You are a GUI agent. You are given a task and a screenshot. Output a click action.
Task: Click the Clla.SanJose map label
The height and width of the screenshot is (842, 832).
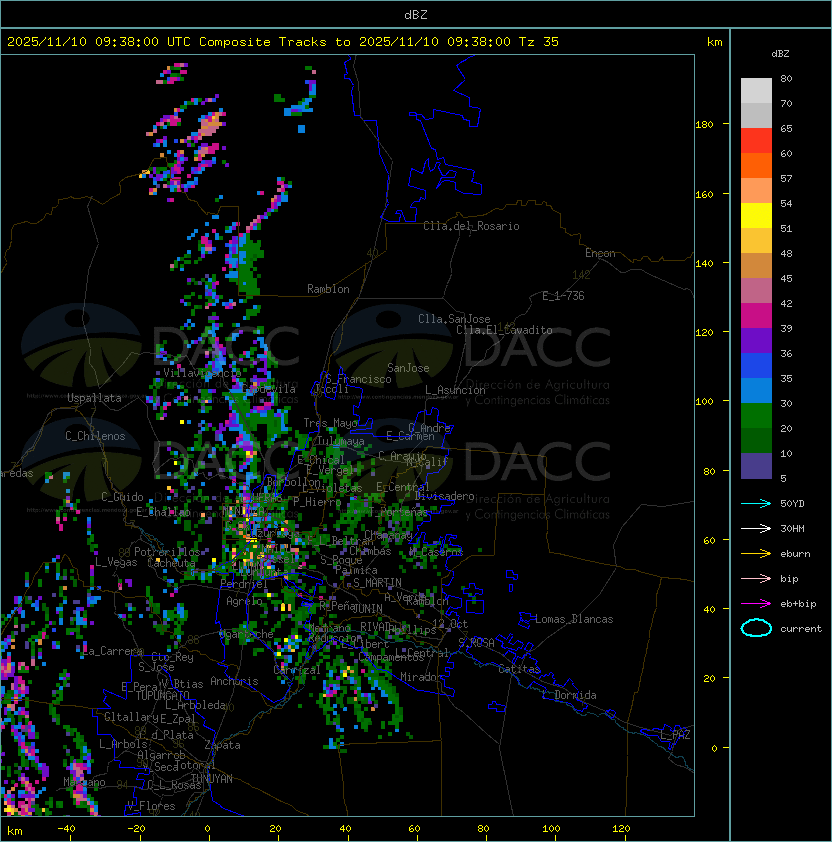click(454, 319)
